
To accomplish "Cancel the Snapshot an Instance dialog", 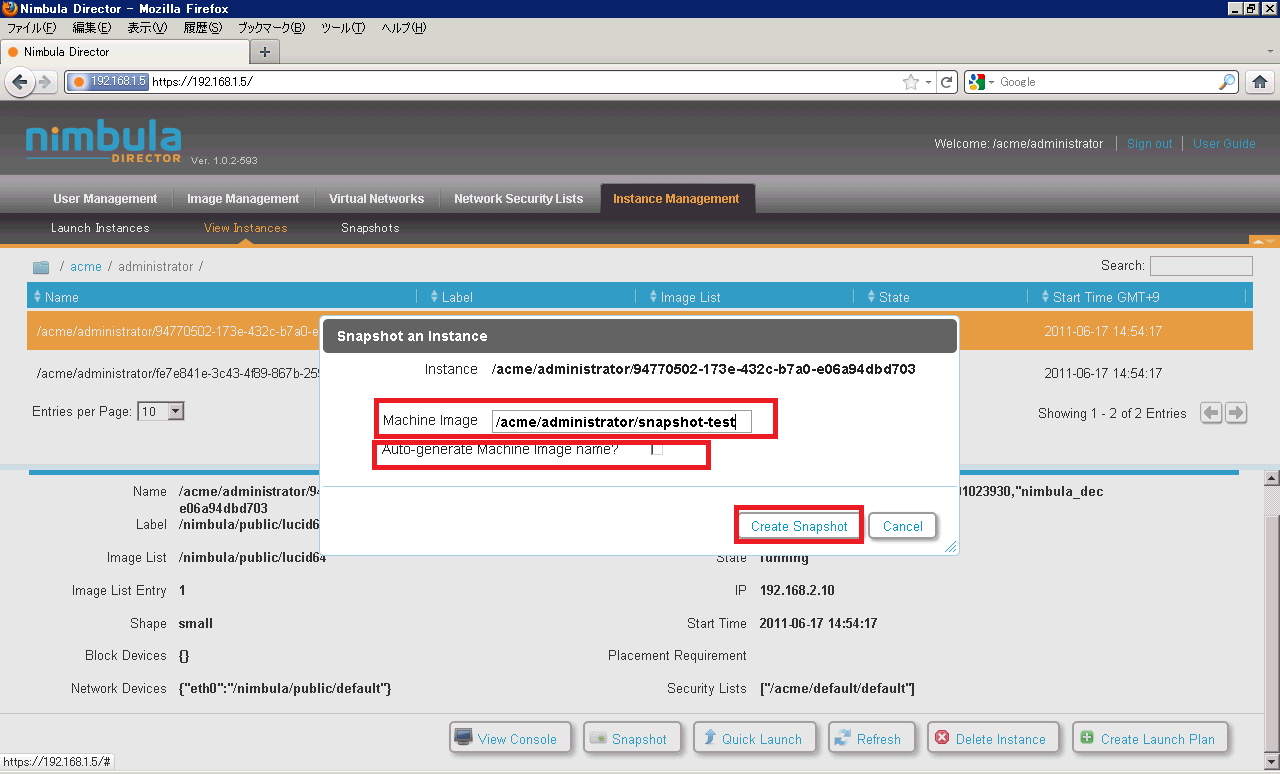I will pyautogui.click(x=902, y=526).
